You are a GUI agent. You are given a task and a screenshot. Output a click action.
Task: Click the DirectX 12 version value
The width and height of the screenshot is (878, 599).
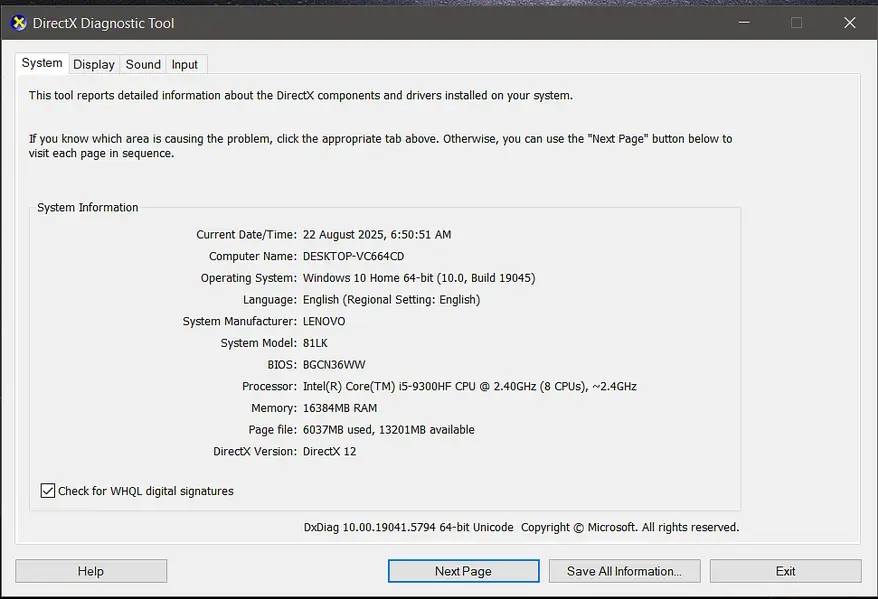click(x=329, y=451)
